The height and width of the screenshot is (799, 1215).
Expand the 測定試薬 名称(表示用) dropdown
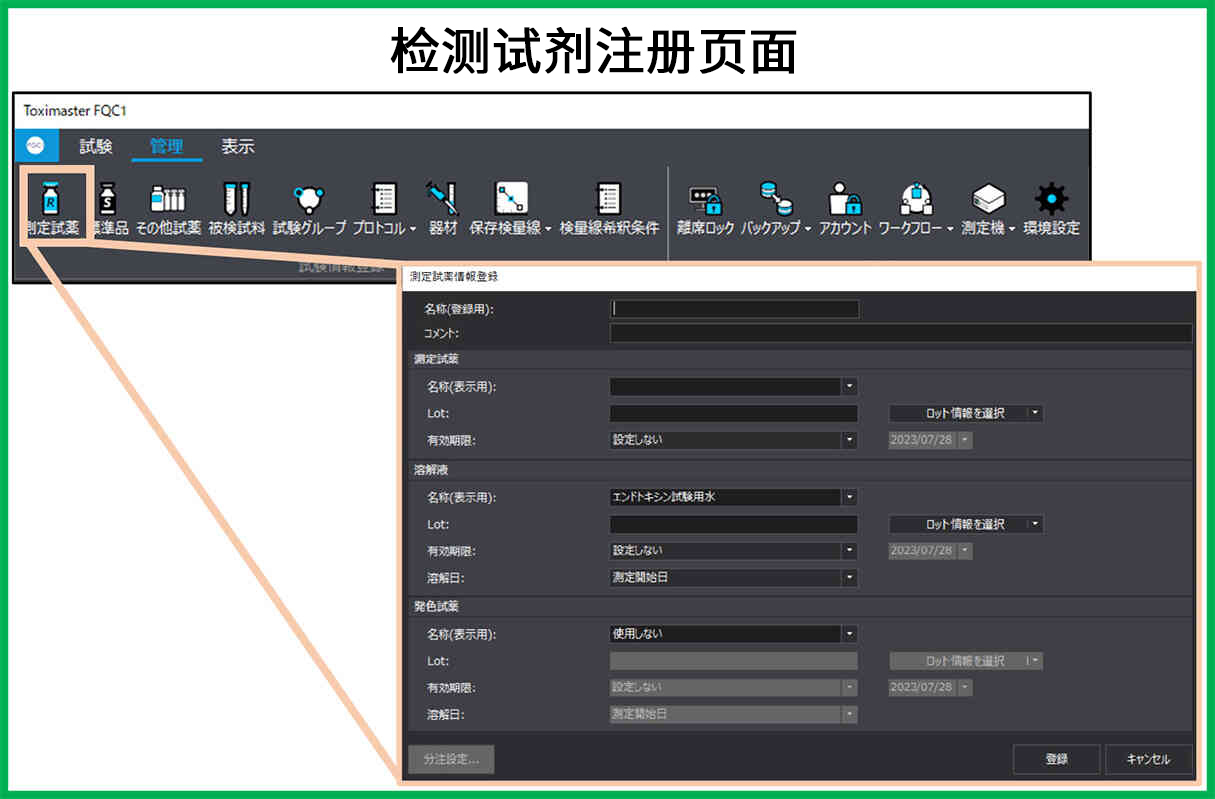pyautogui.click(x=734, y=386)
